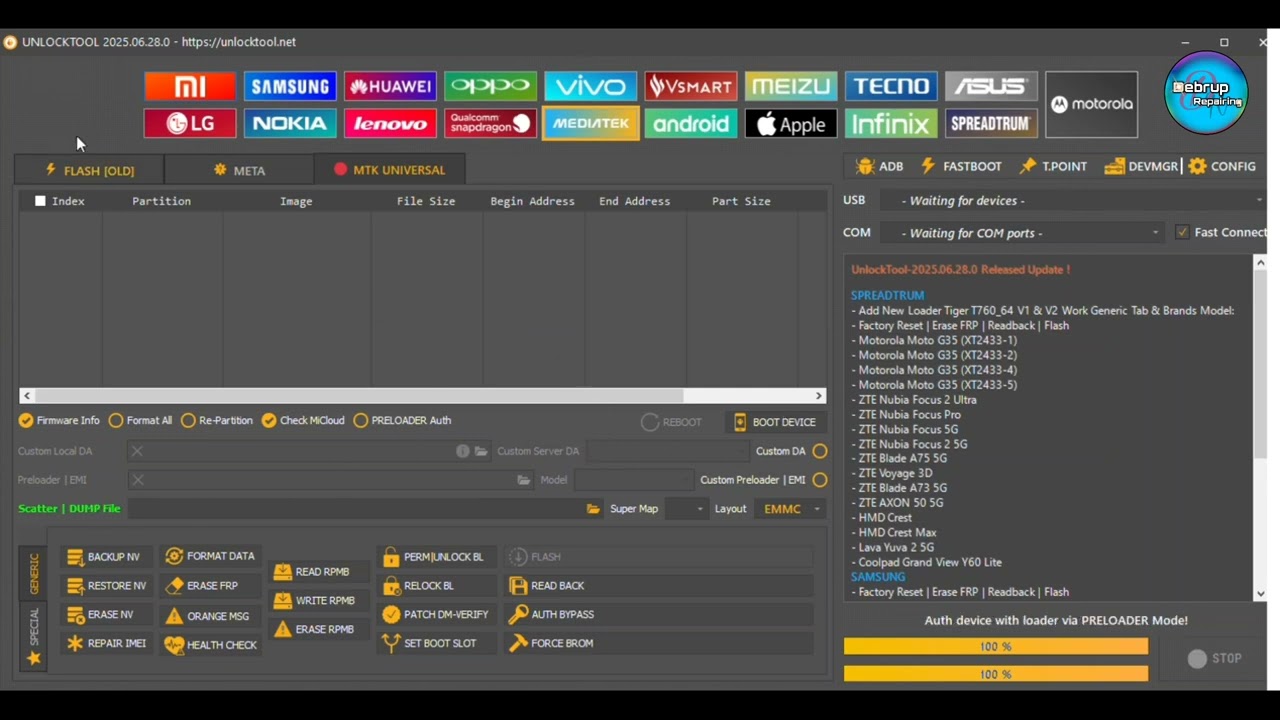1280x720 pixels.
Task: Choose the Spreadtrum brand logo
Action: click(991, 123)
